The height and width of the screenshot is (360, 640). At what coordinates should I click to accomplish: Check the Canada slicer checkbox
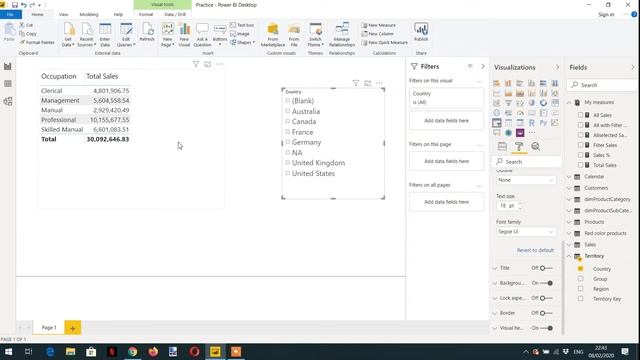287,121
